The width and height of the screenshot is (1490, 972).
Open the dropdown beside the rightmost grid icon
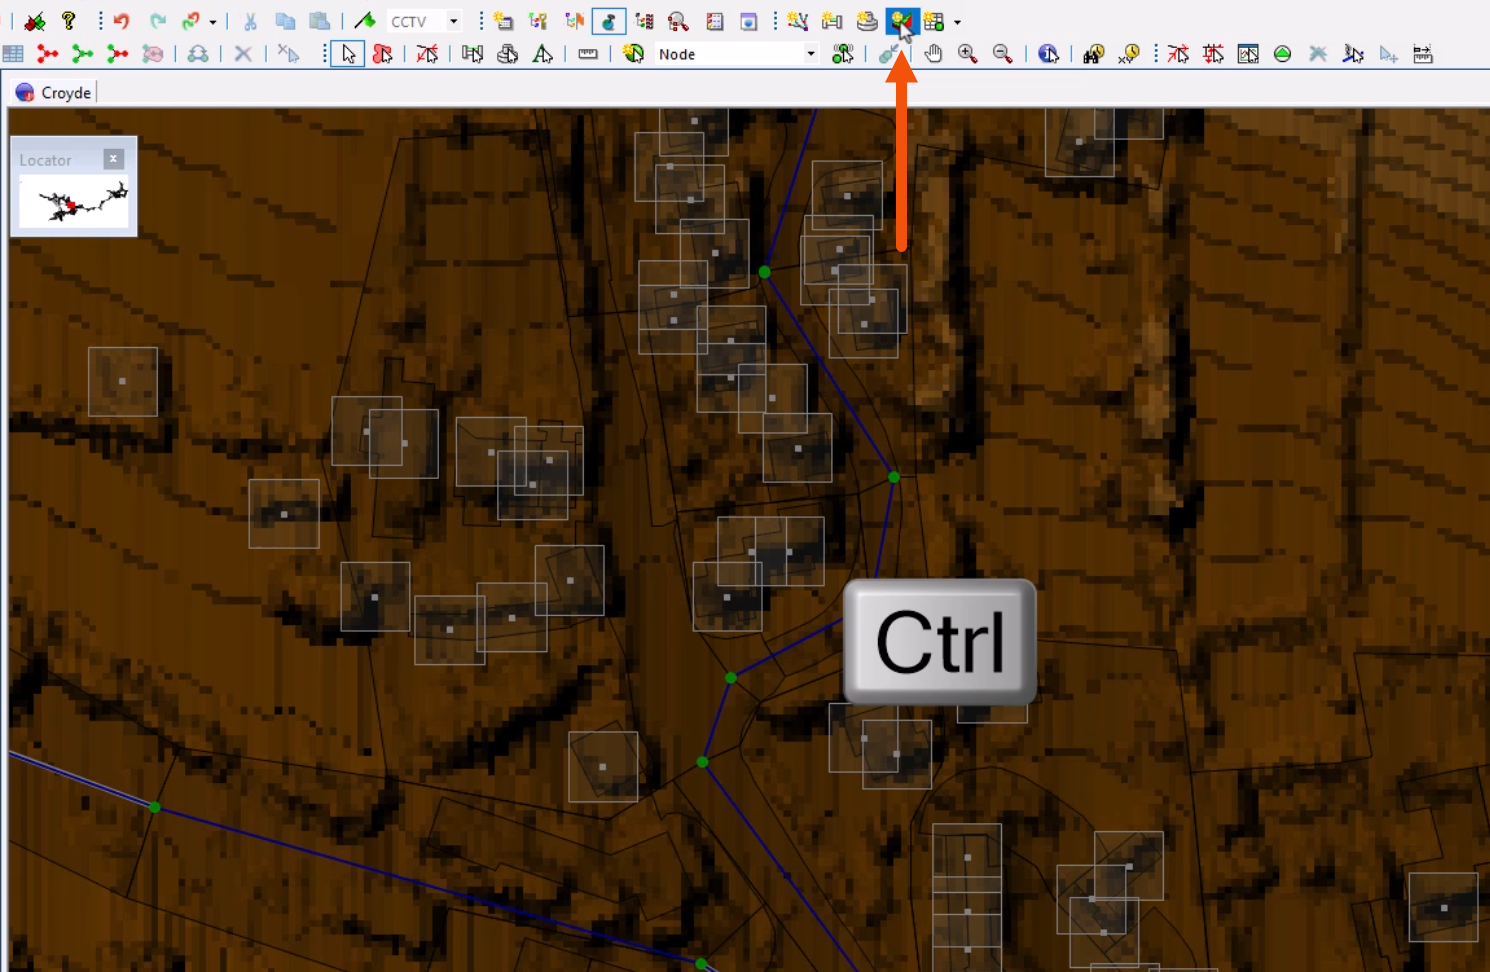coord(957,22)
